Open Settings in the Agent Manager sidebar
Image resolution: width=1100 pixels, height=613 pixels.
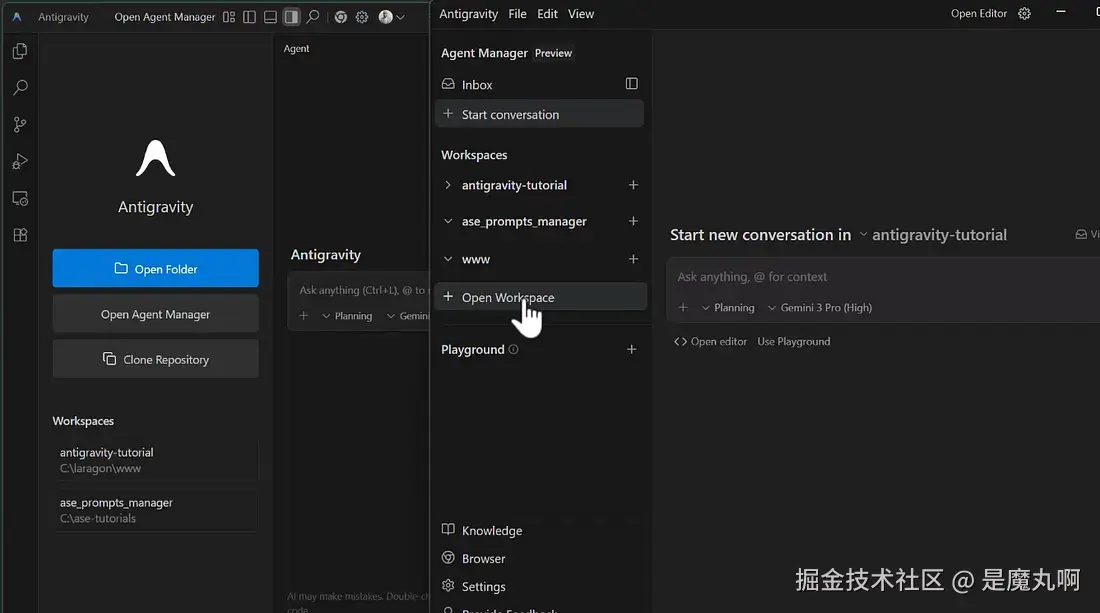tap(474, 586)
